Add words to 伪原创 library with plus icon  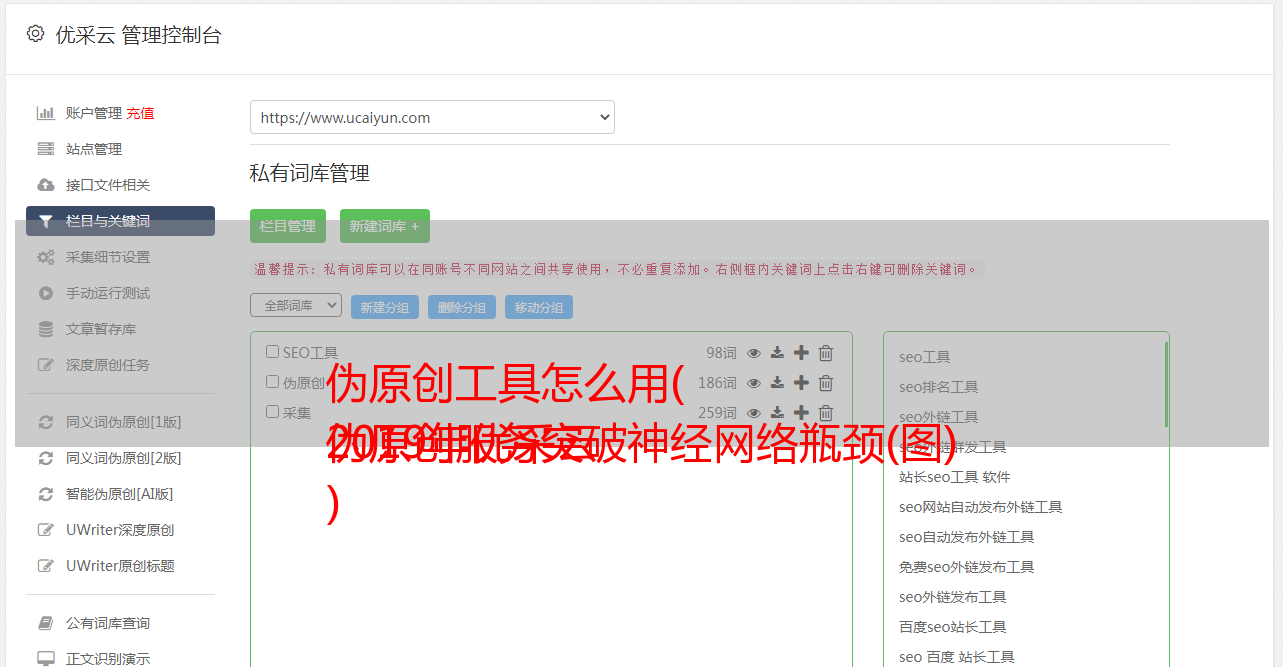(x=801, y=383)
